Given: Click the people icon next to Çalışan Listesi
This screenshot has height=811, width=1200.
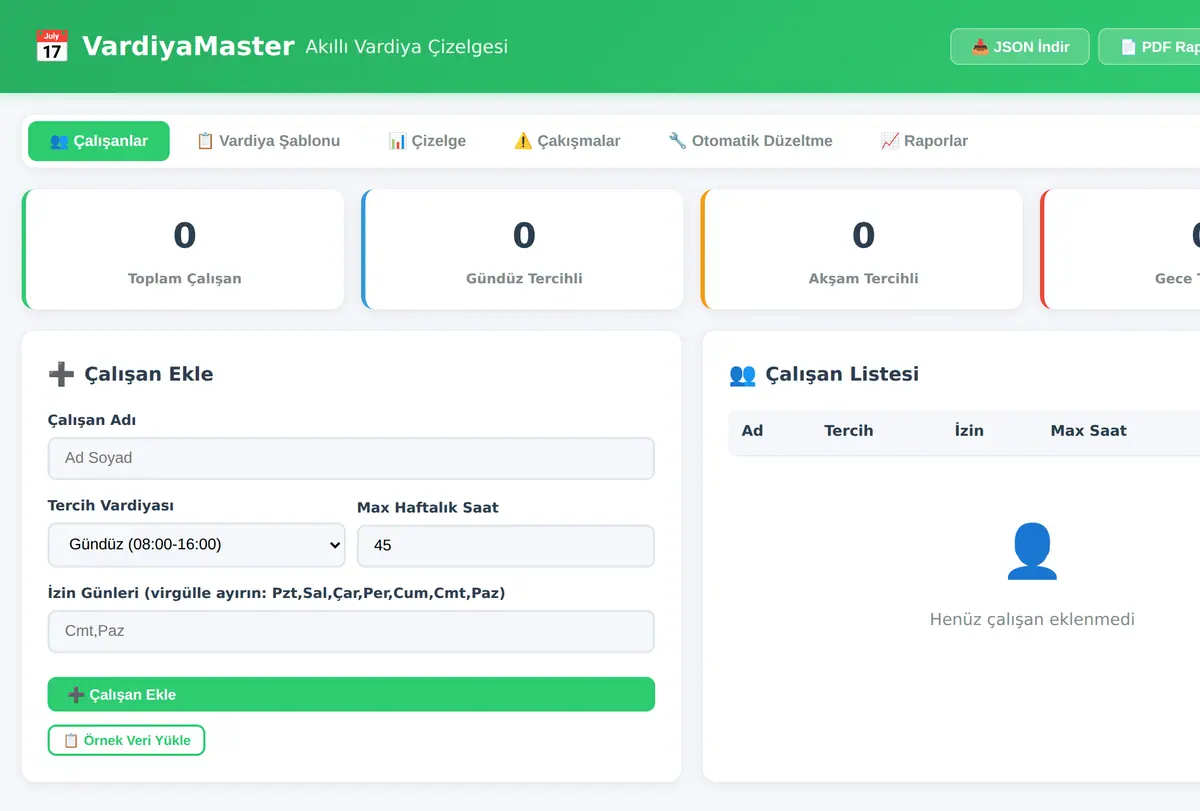Looking at the screenshot, I should coord(742,374).
